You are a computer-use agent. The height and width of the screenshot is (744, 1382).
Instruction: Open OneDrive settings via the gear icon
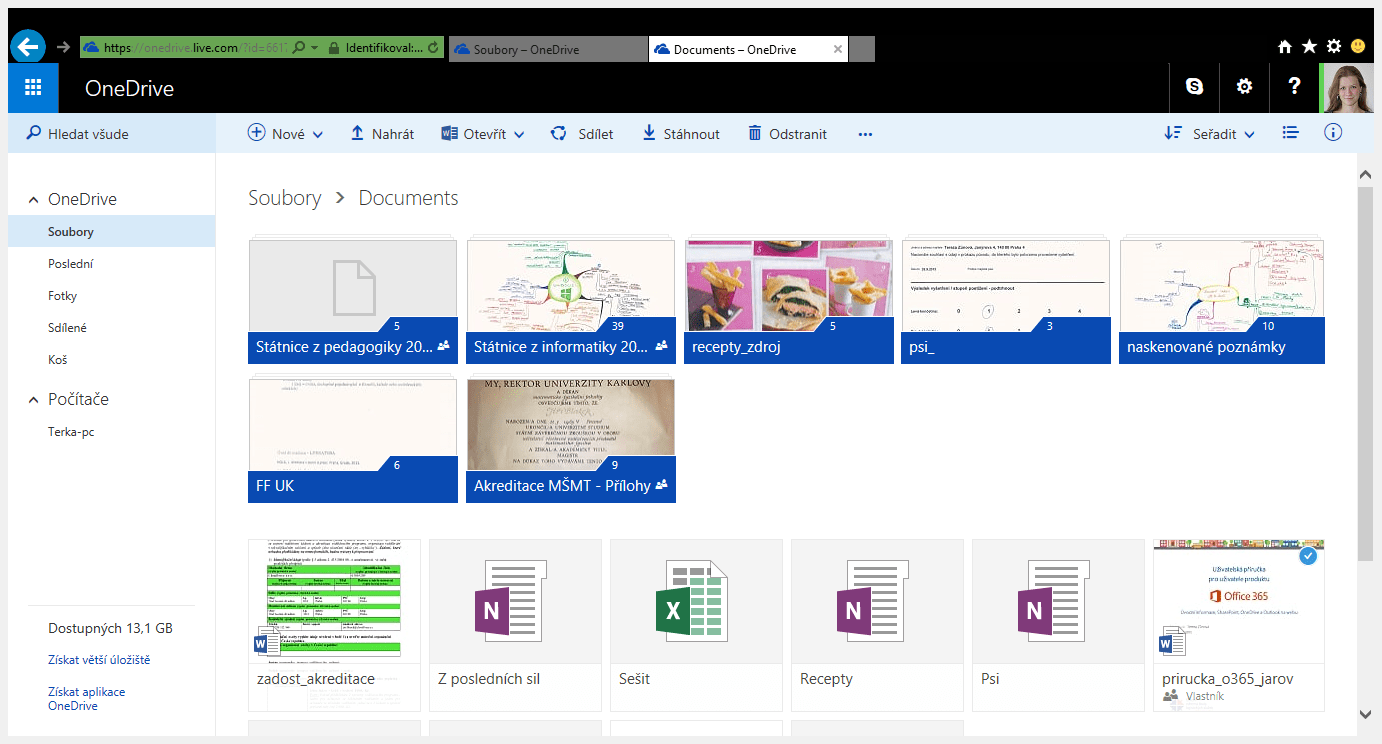(1244, 88)
